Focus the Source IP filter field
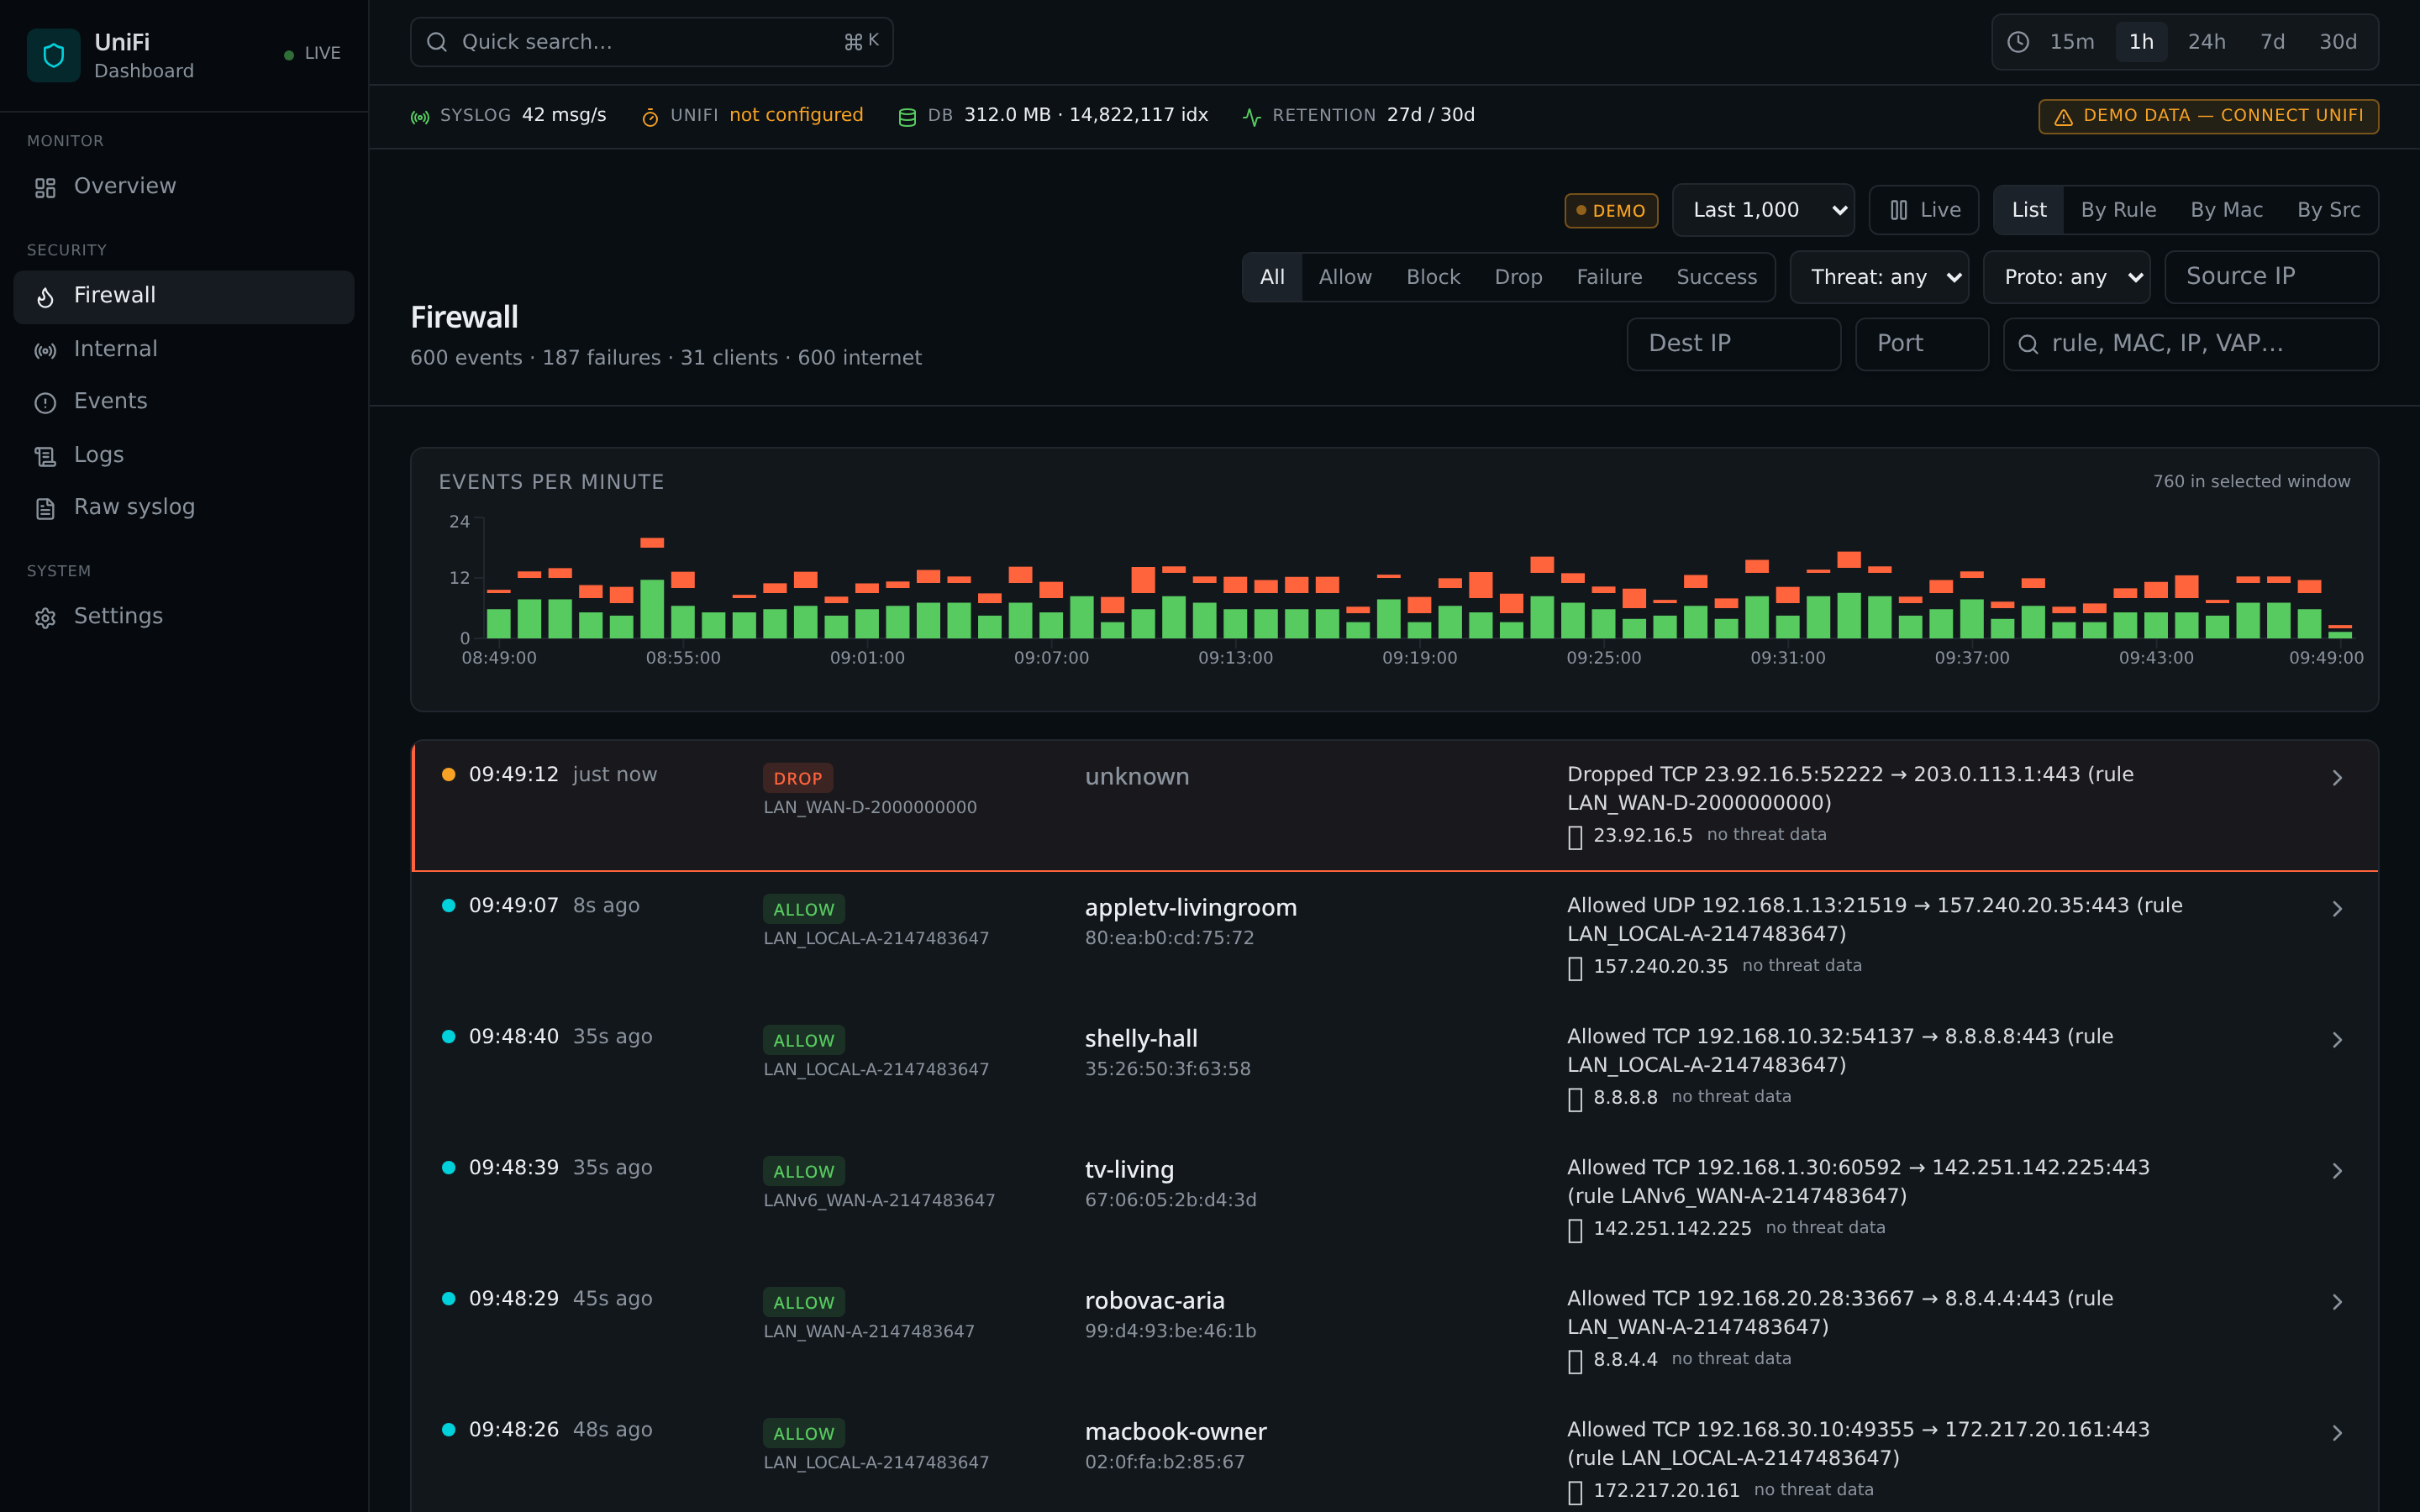2420x1512 pixels. pos(2271,277)
